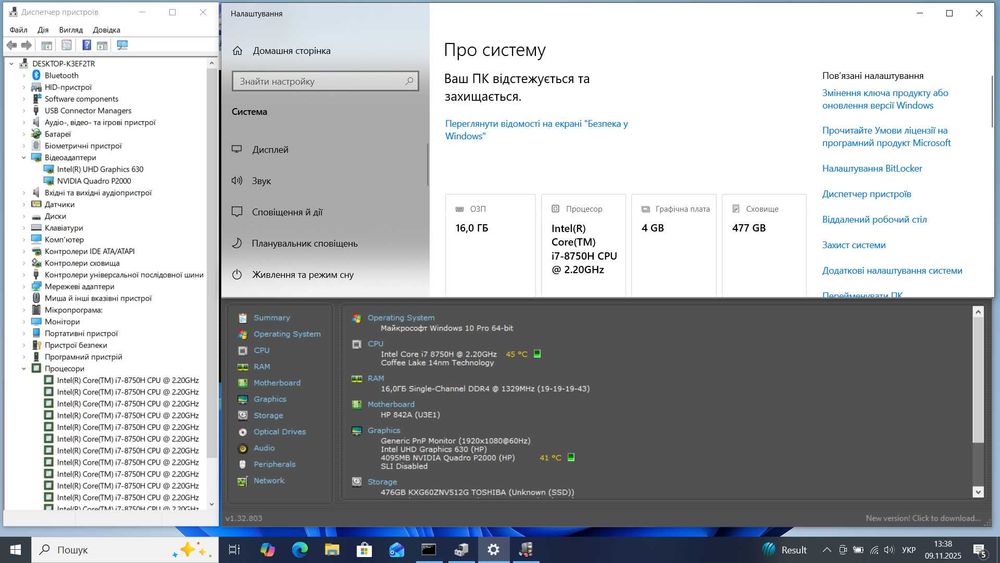This screenshot has height=563, width=1000.
Task: Collapse the Відеоадаптери tree node
Action: click(24, 157)
